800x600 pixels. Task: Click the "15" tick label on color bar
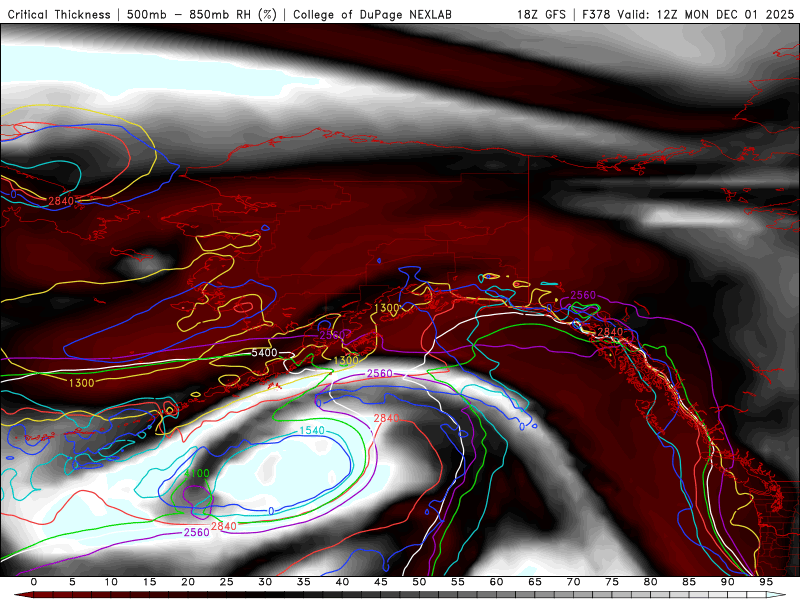(149, 582)
